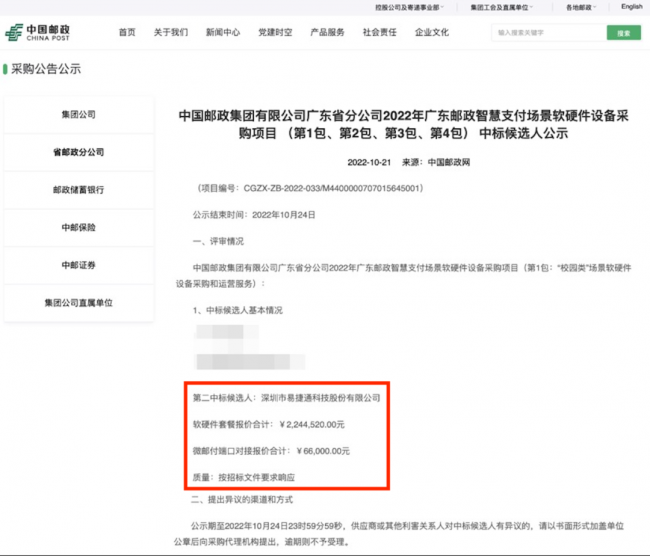The image size is (650, 556).
Task: Select 产品服务 in the navigation bar
Action: pyautogui.click(x=327, y=32)
